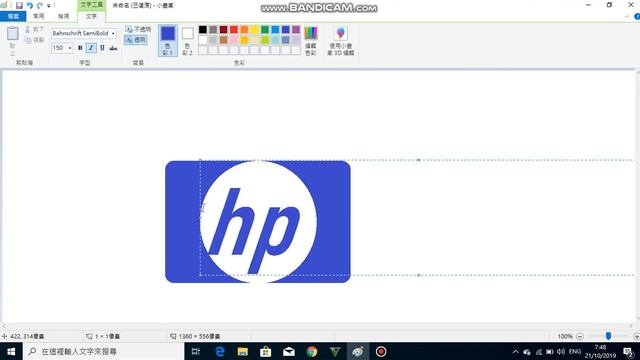
Task: Open the notification action center icon
Action: point(629,351)
